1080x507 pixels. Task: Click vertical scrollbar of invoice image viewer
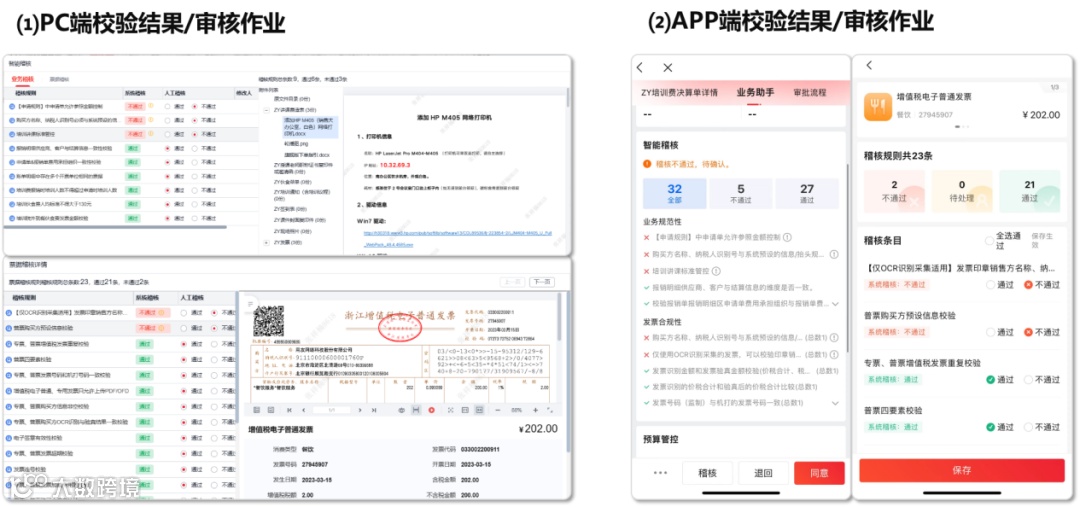561,317
